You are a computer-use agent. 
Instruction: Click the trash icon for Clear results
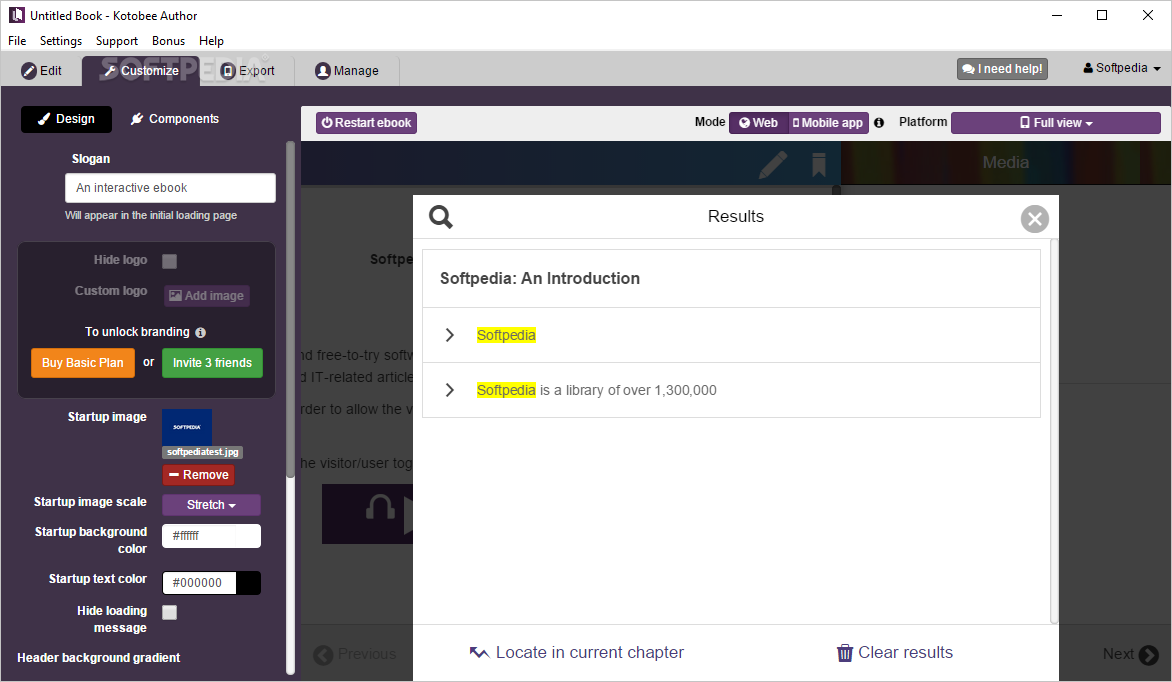[x=845, y=653]
